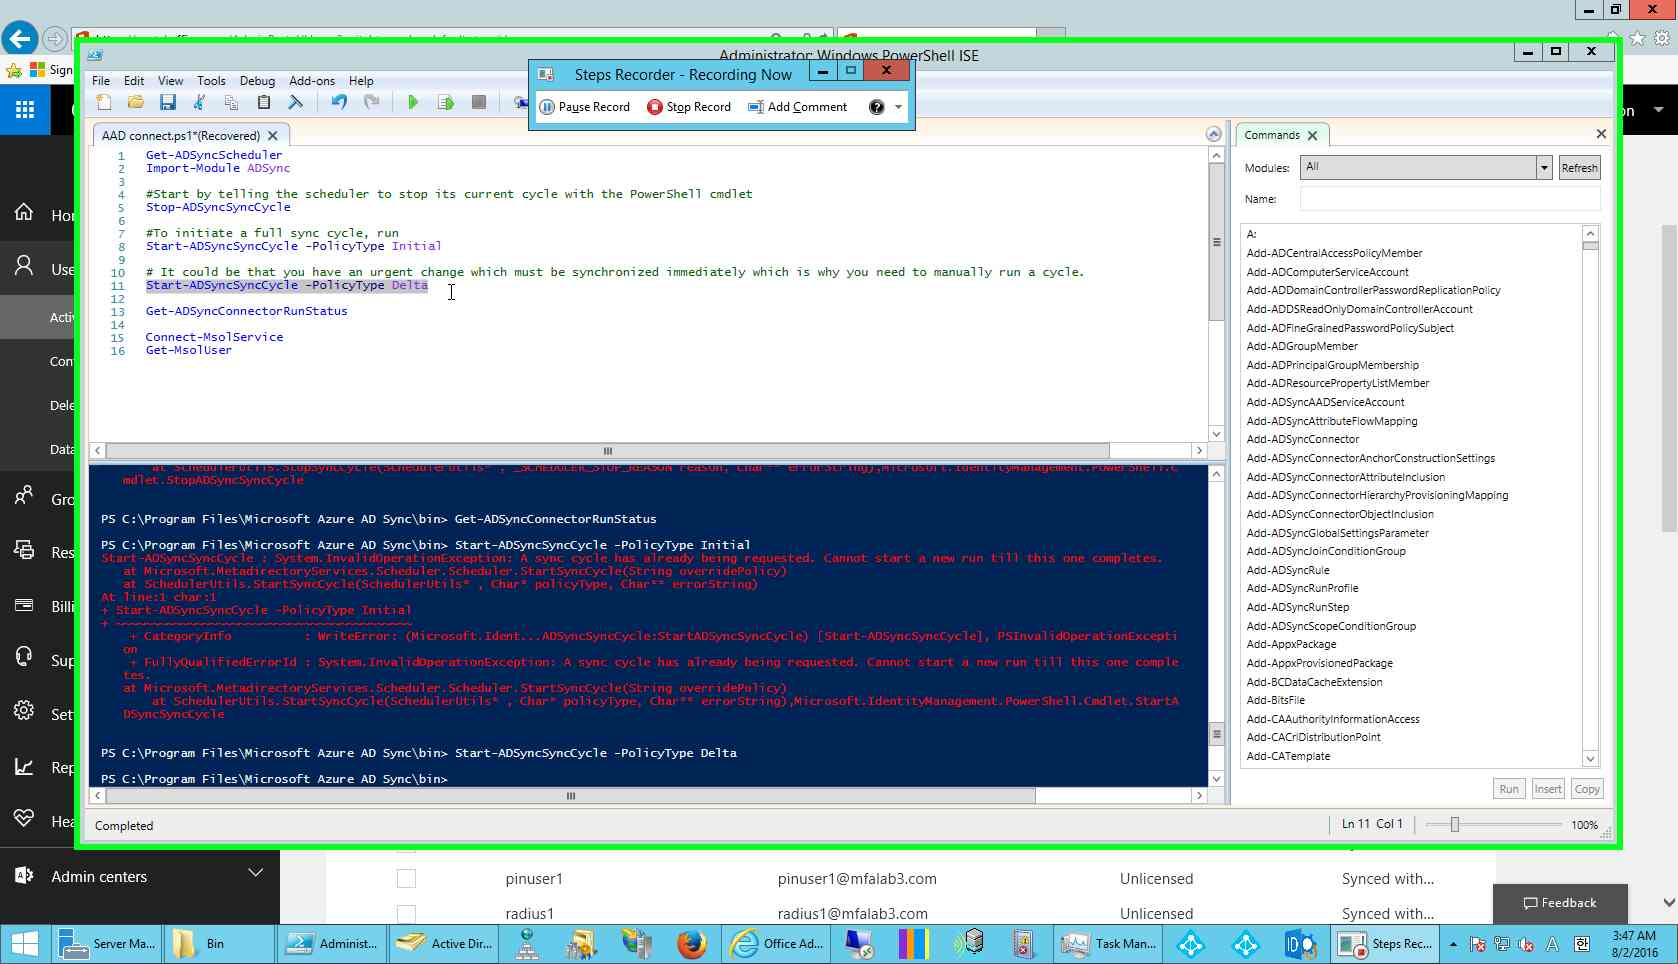The width and height of the screenshot is (1678, 964).
Task: Click the Refresh button in Commands pane
Action: click(x=1579, y=168)
